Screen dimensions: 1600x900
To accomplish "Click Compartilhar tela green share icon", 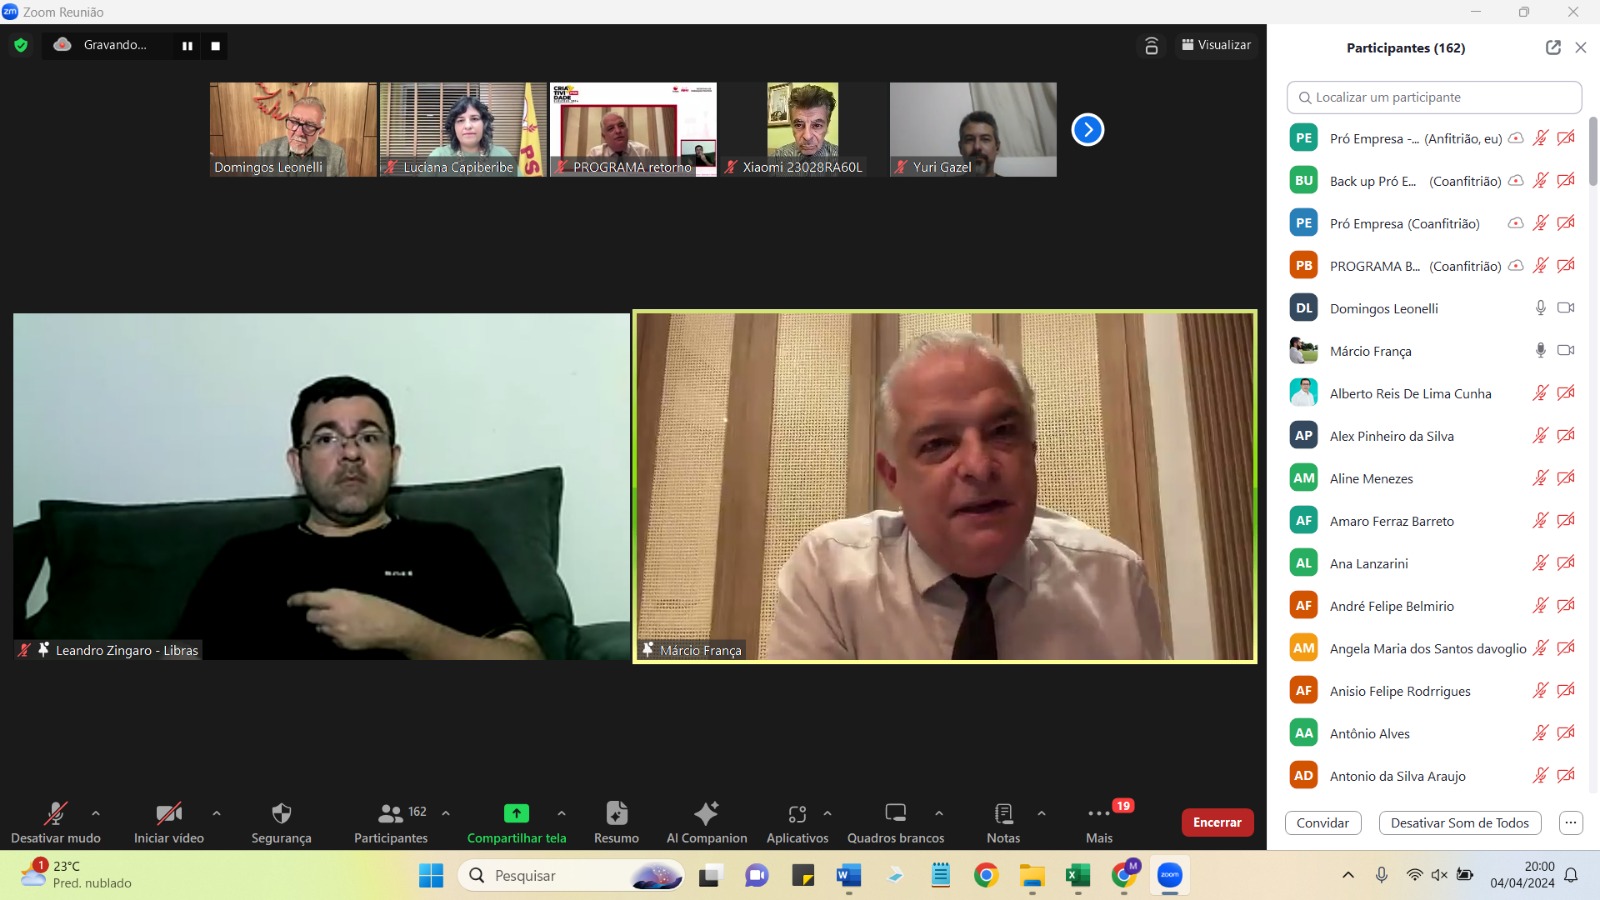I will pos(516,814).
